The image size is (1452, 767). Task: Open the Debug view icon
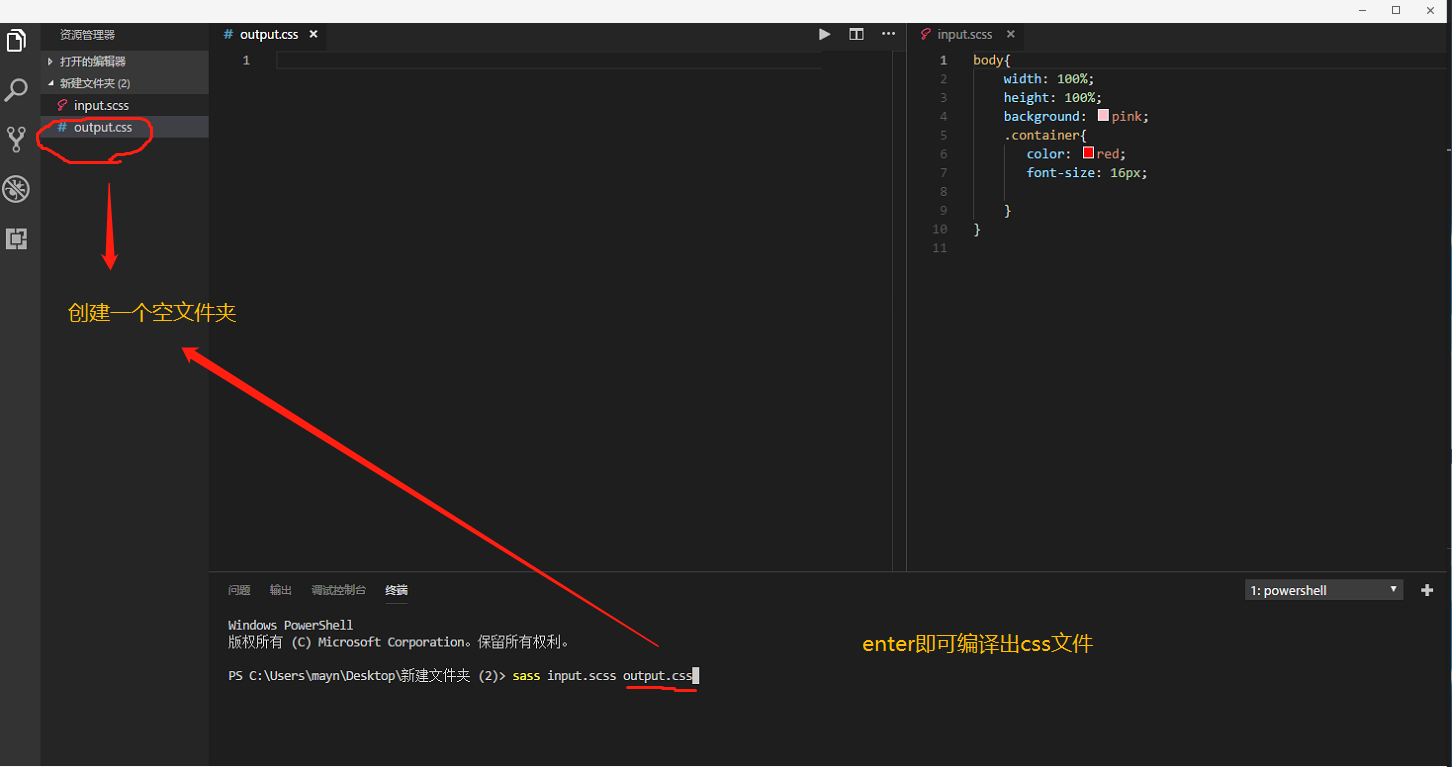[x=16, y=189]
